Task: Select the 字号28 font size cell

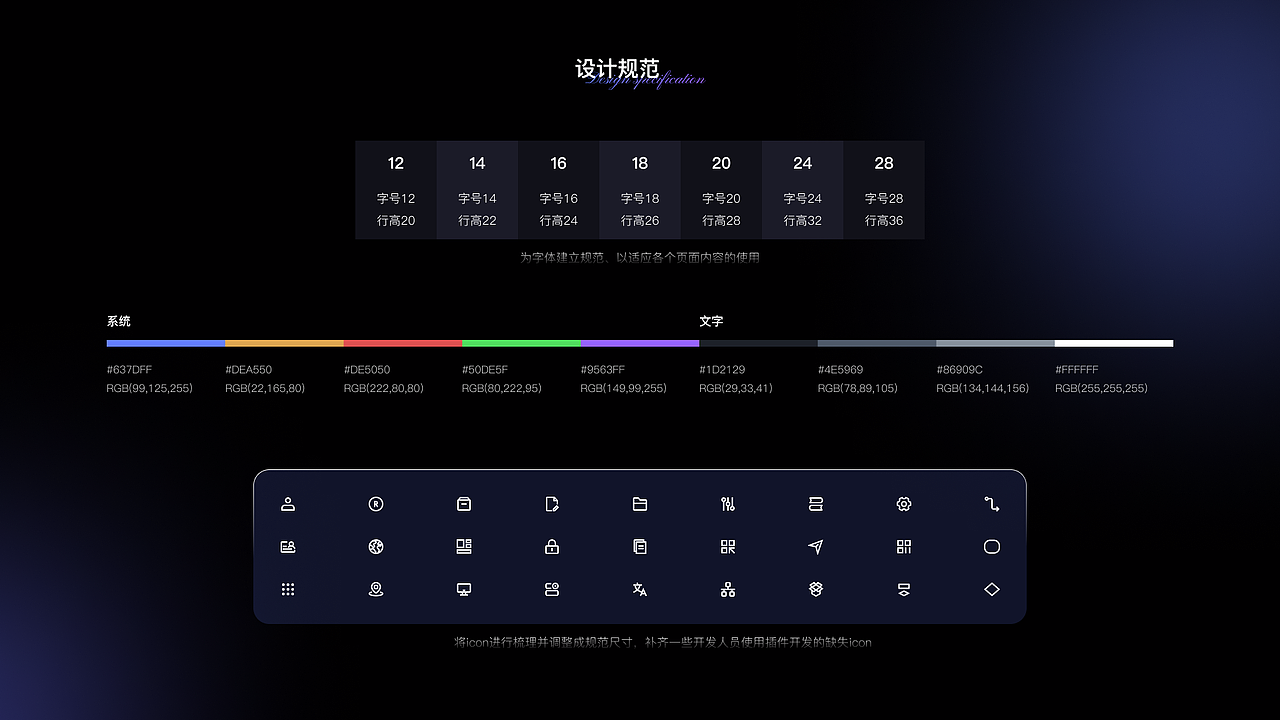Action: click(x=883, y=190)
